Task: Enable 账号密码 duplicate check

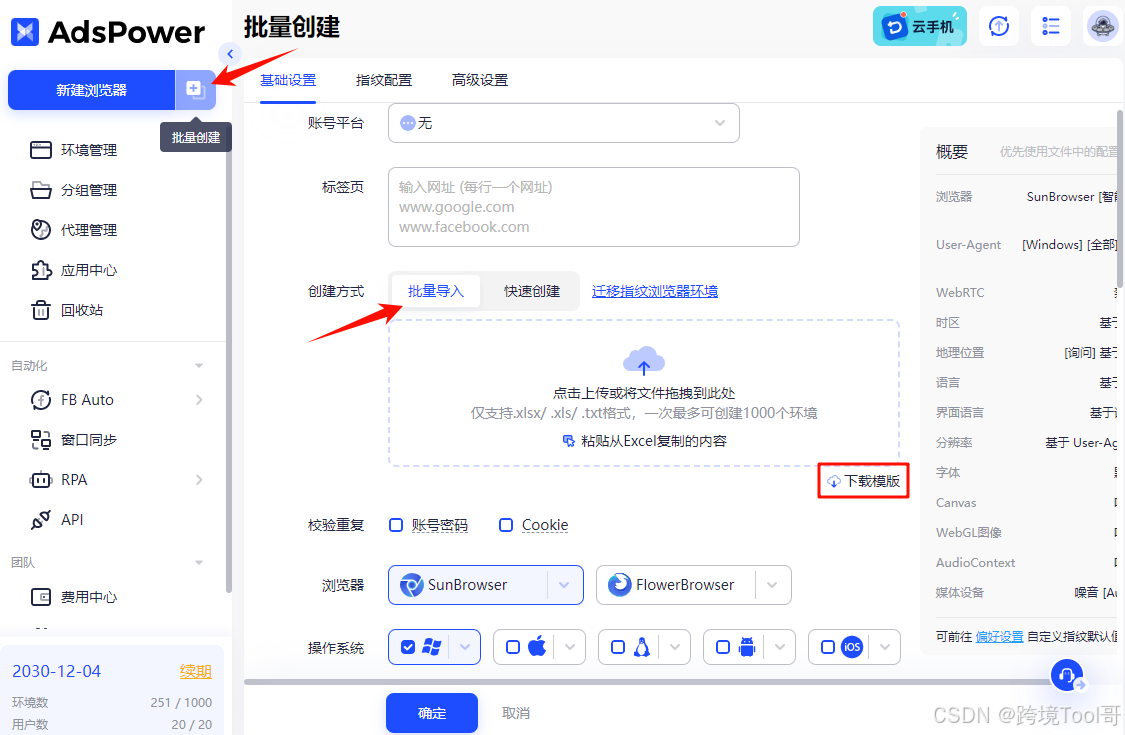Action: tap(395, 525)
